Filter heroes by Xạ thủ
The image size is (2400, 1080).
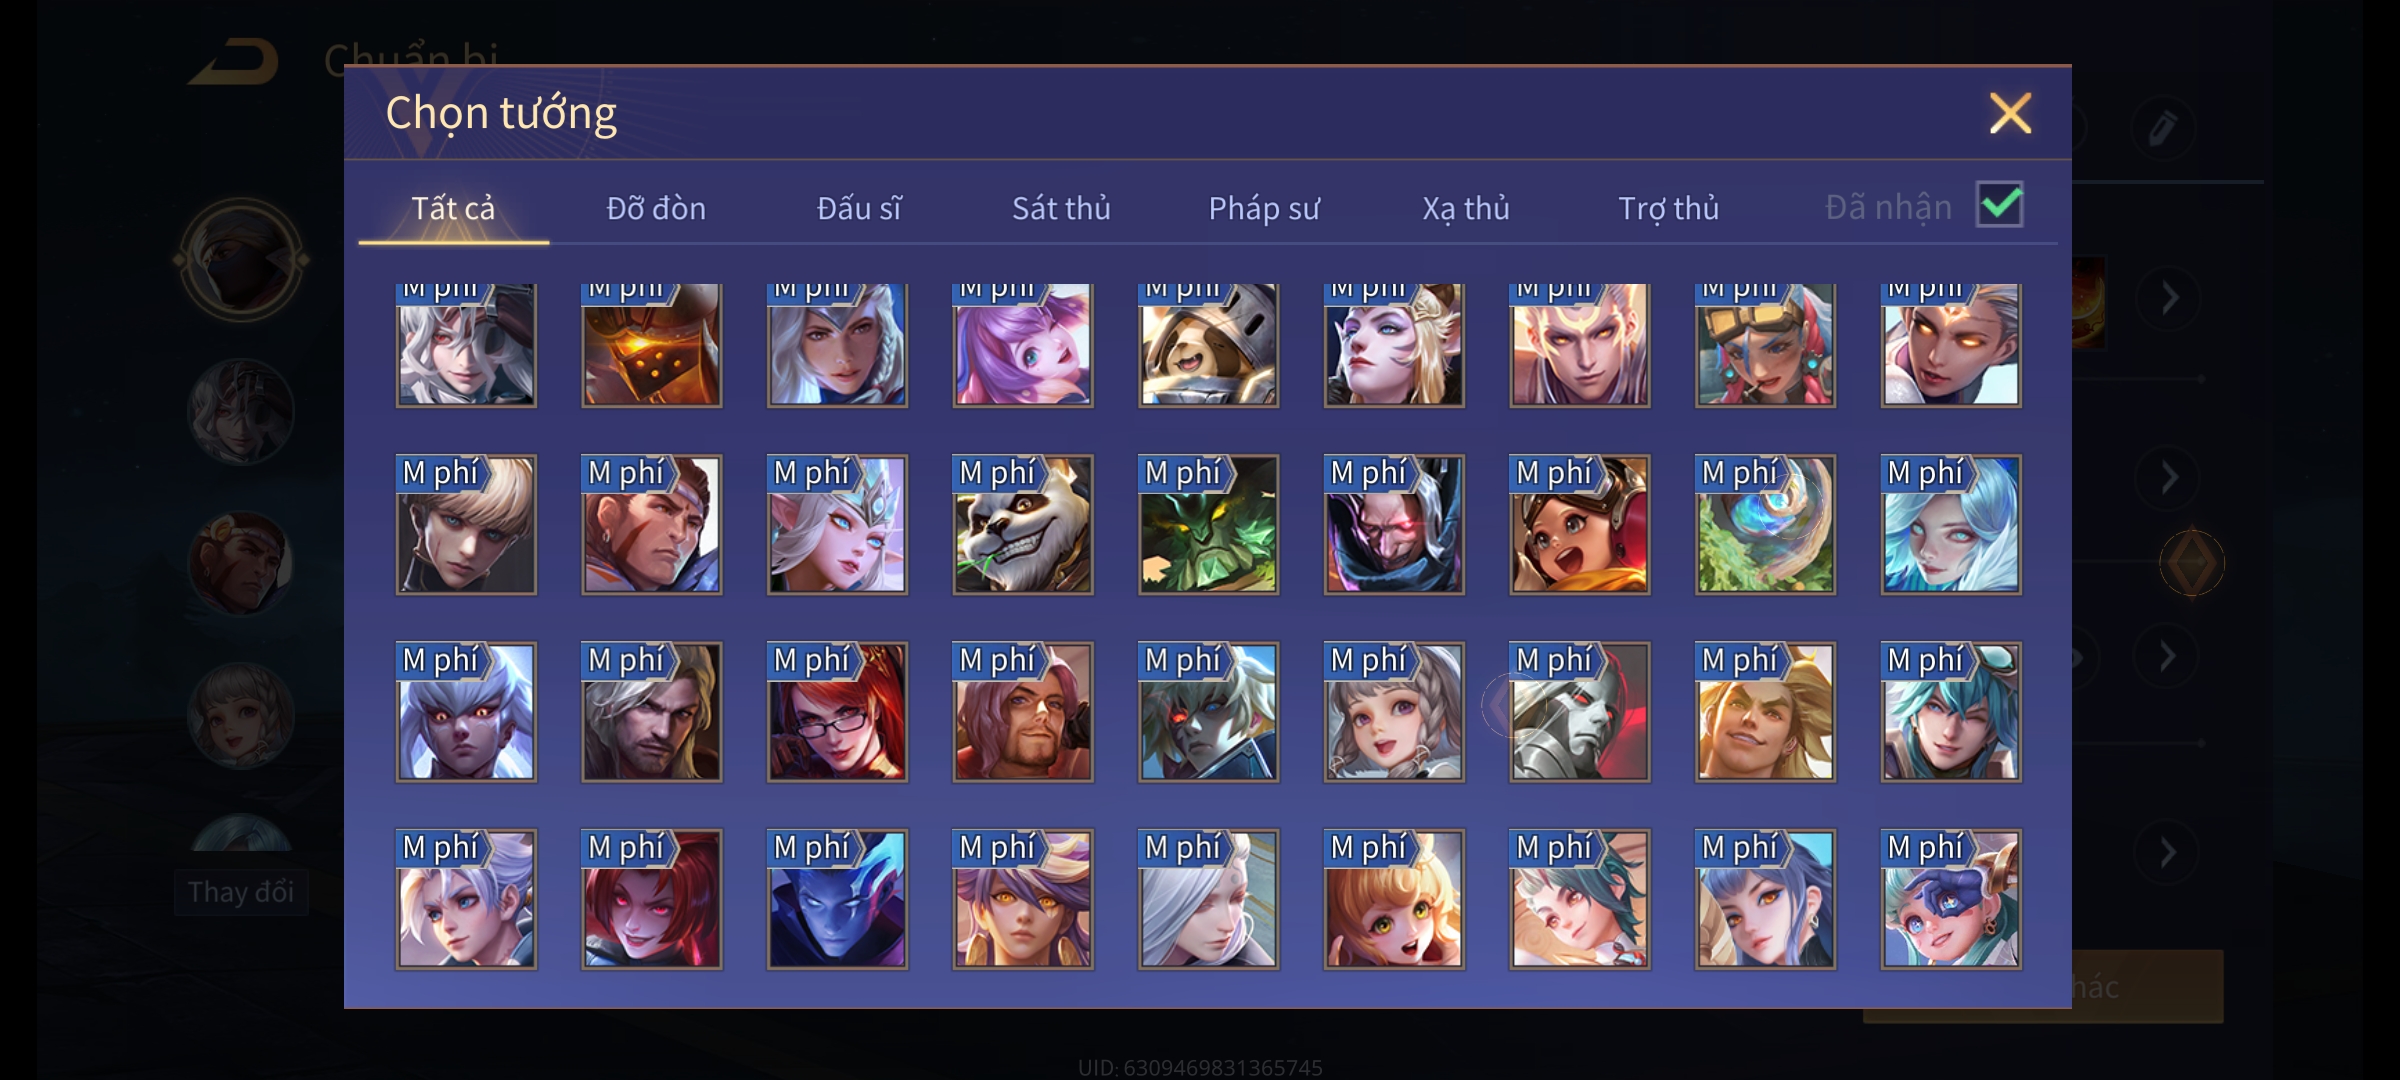click(1466, 208)
